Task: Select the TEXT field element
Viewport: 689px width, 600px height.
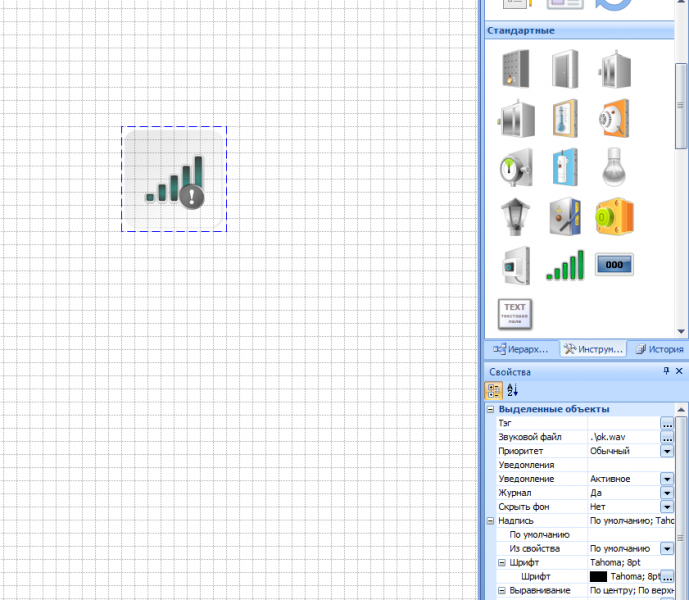Action: [515, 313]
